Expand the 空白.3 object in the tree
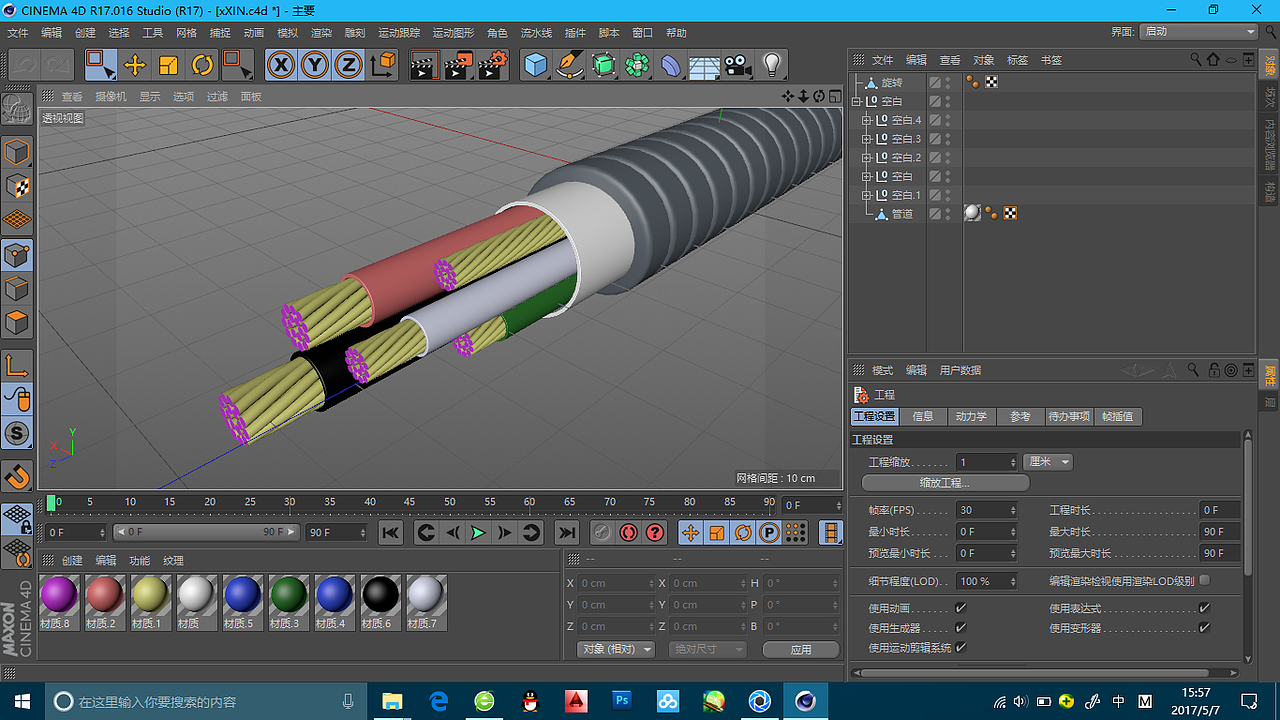Screen dimensions: 1280x720 (867, 139)
